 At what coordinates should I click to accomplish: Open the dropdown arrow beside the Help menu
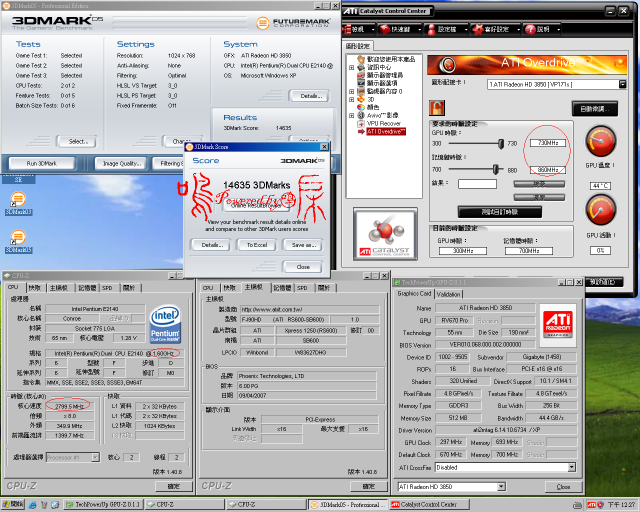(x=558, y=29)
